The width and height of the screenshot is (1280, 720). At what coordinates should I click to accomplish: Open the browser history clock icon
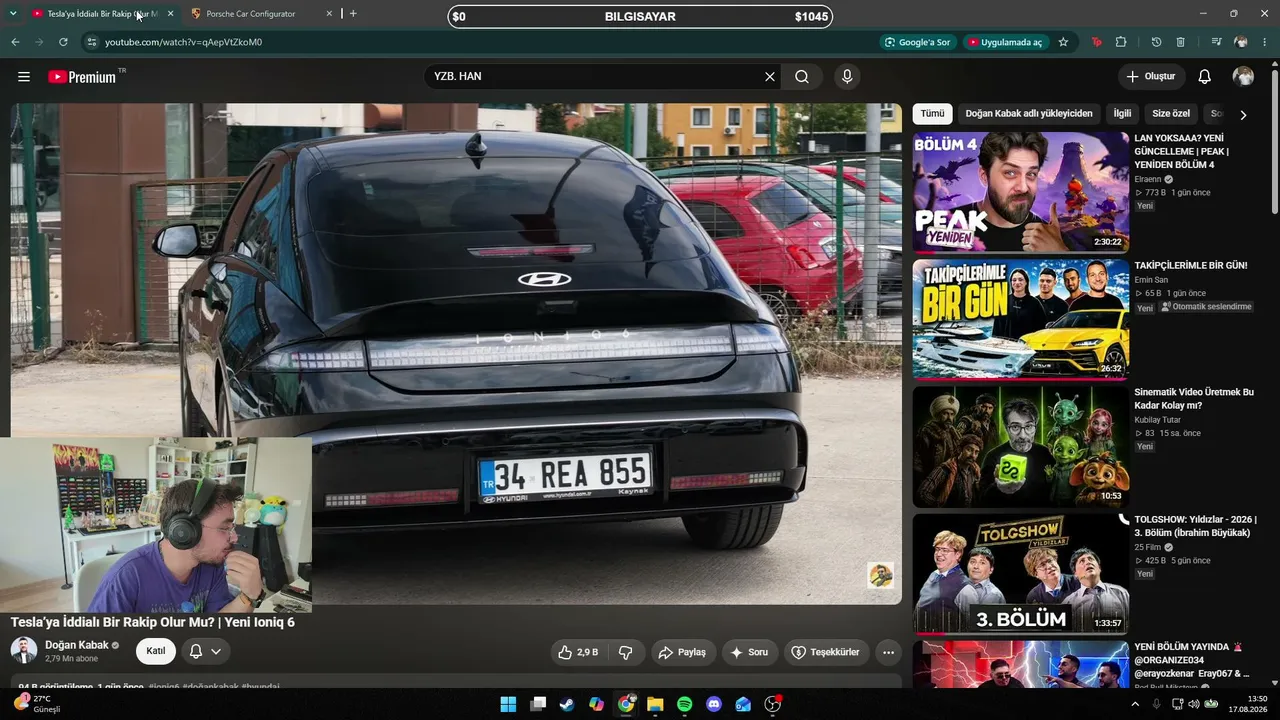pyautogui.click(x=1156, y=42)
